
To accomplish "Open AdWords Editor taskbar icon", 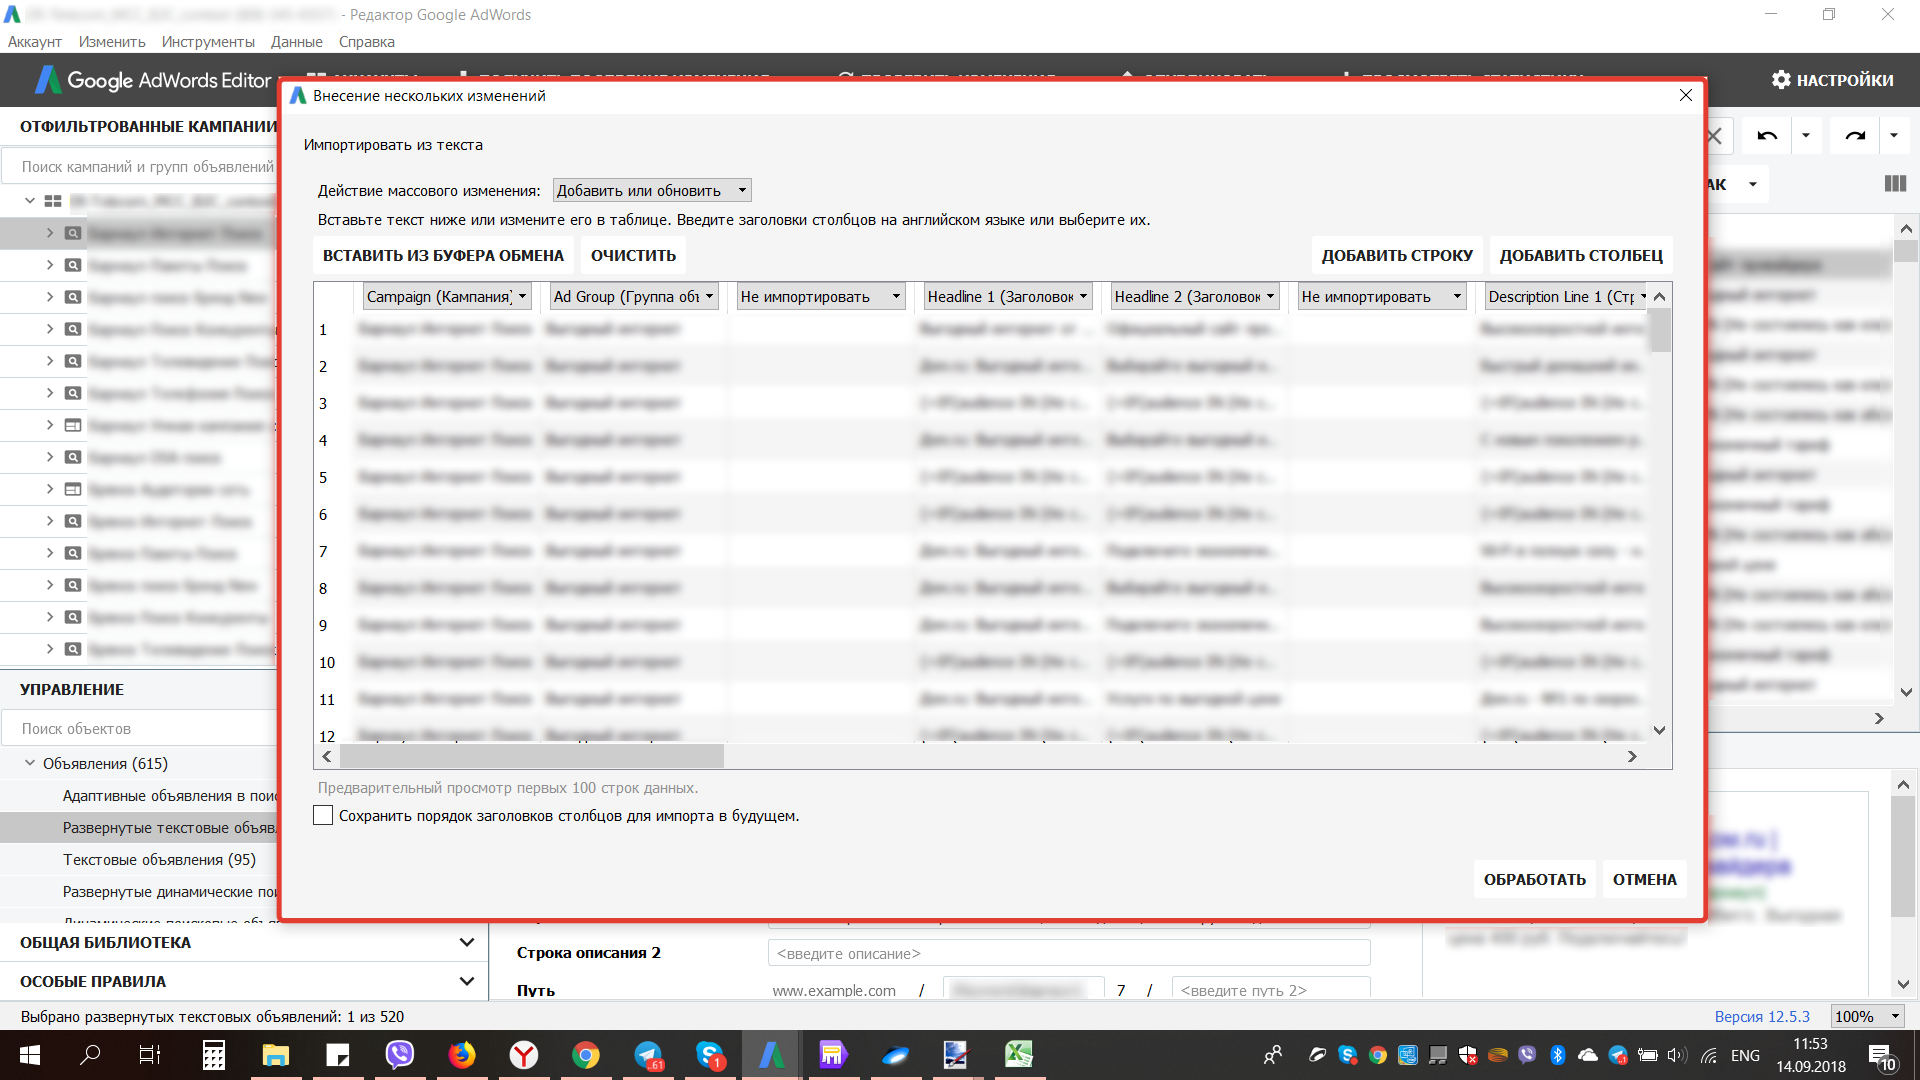I will (x=771, y=1055).
